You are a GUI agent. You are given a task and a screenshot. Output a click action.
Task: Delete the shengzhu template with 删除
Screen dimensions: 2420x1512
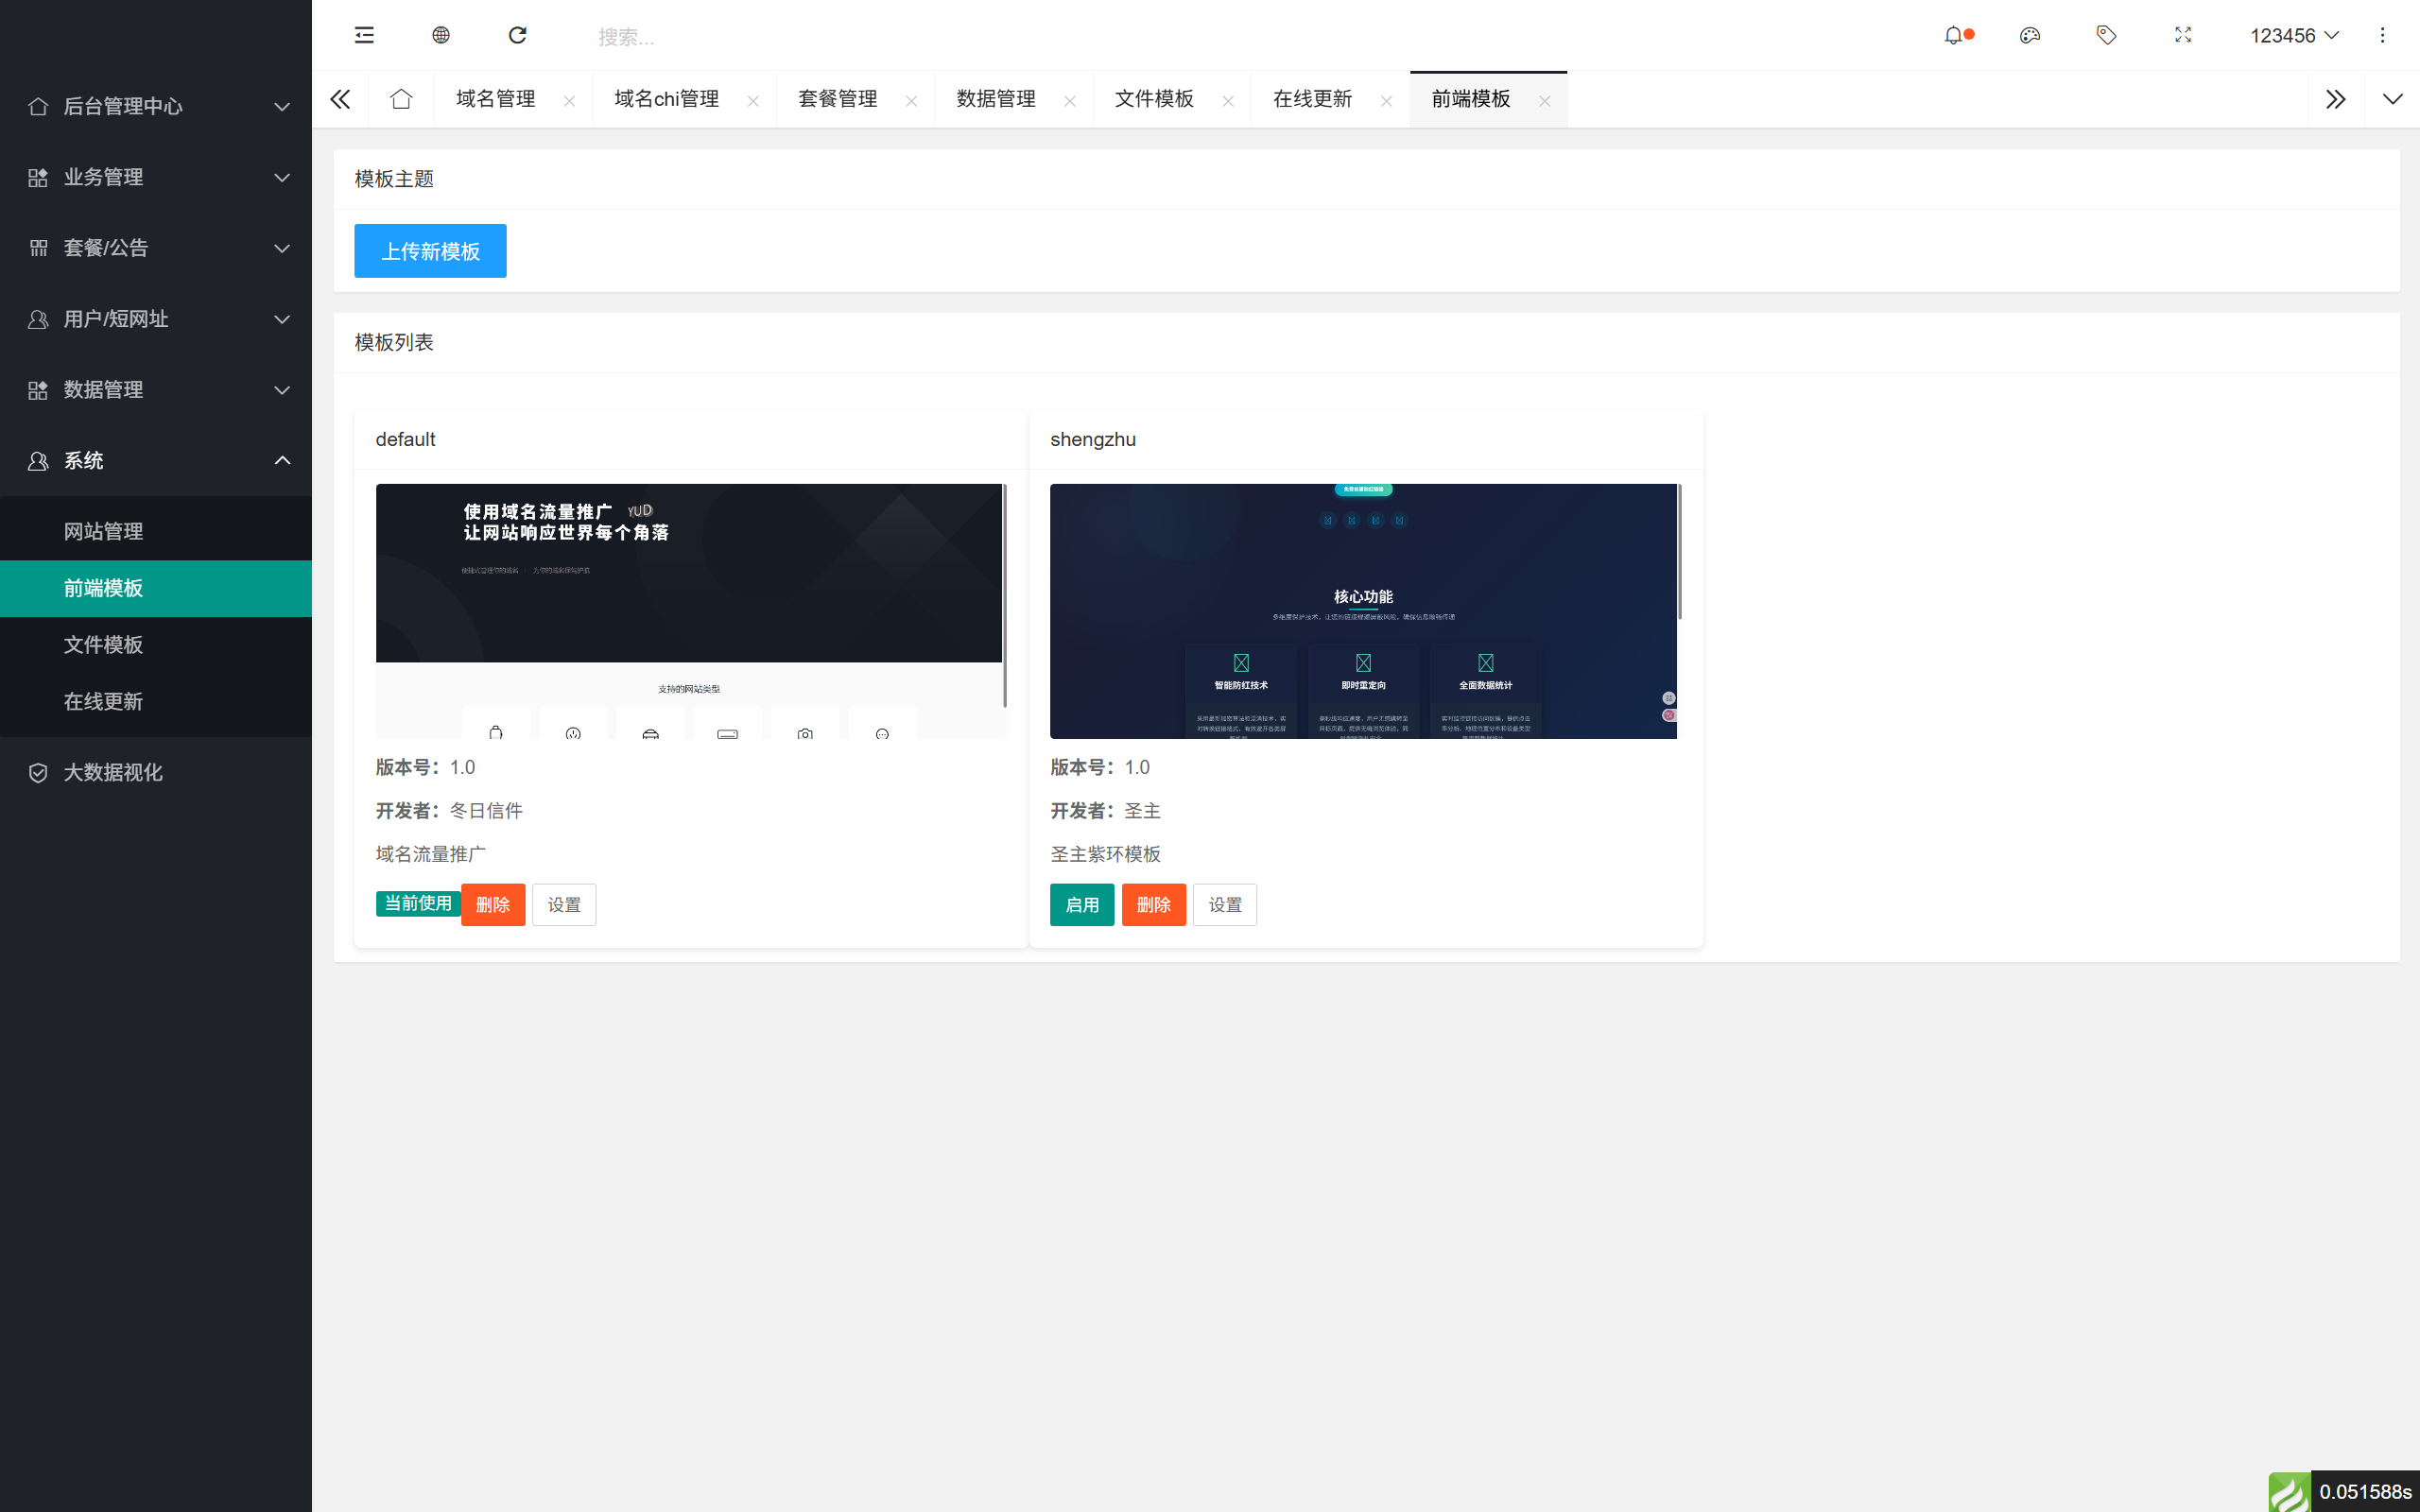1153,904
